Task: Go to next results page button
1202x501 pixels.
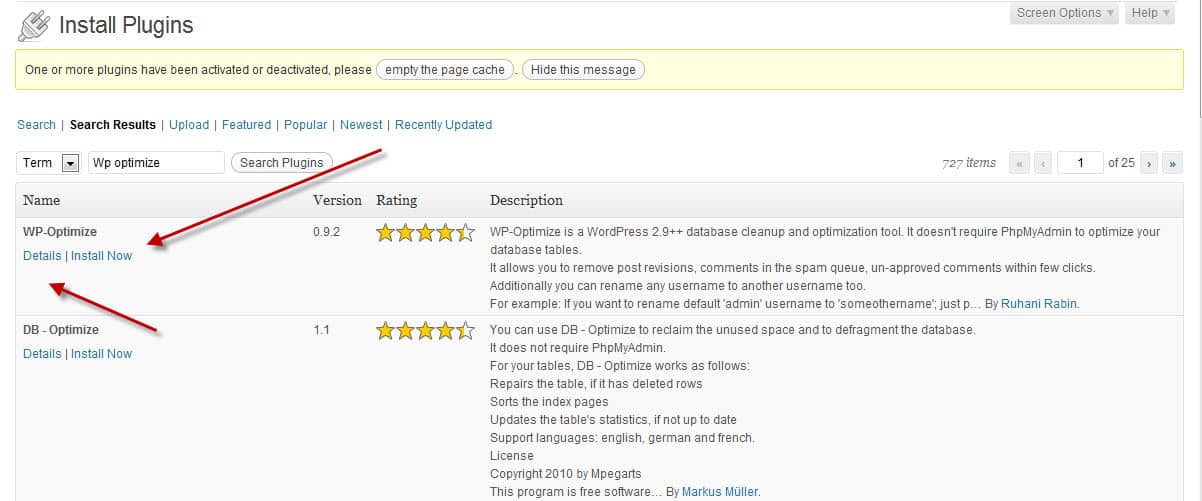Action: click(x=1150, y=163)
